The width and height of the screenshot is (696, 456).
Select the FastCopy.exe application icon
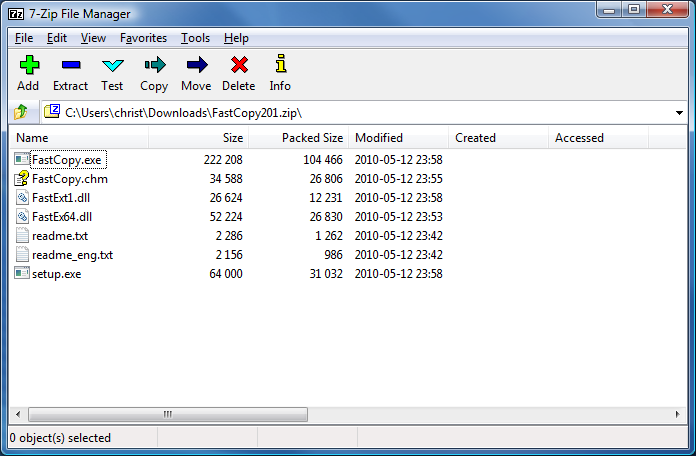[22, 159]
